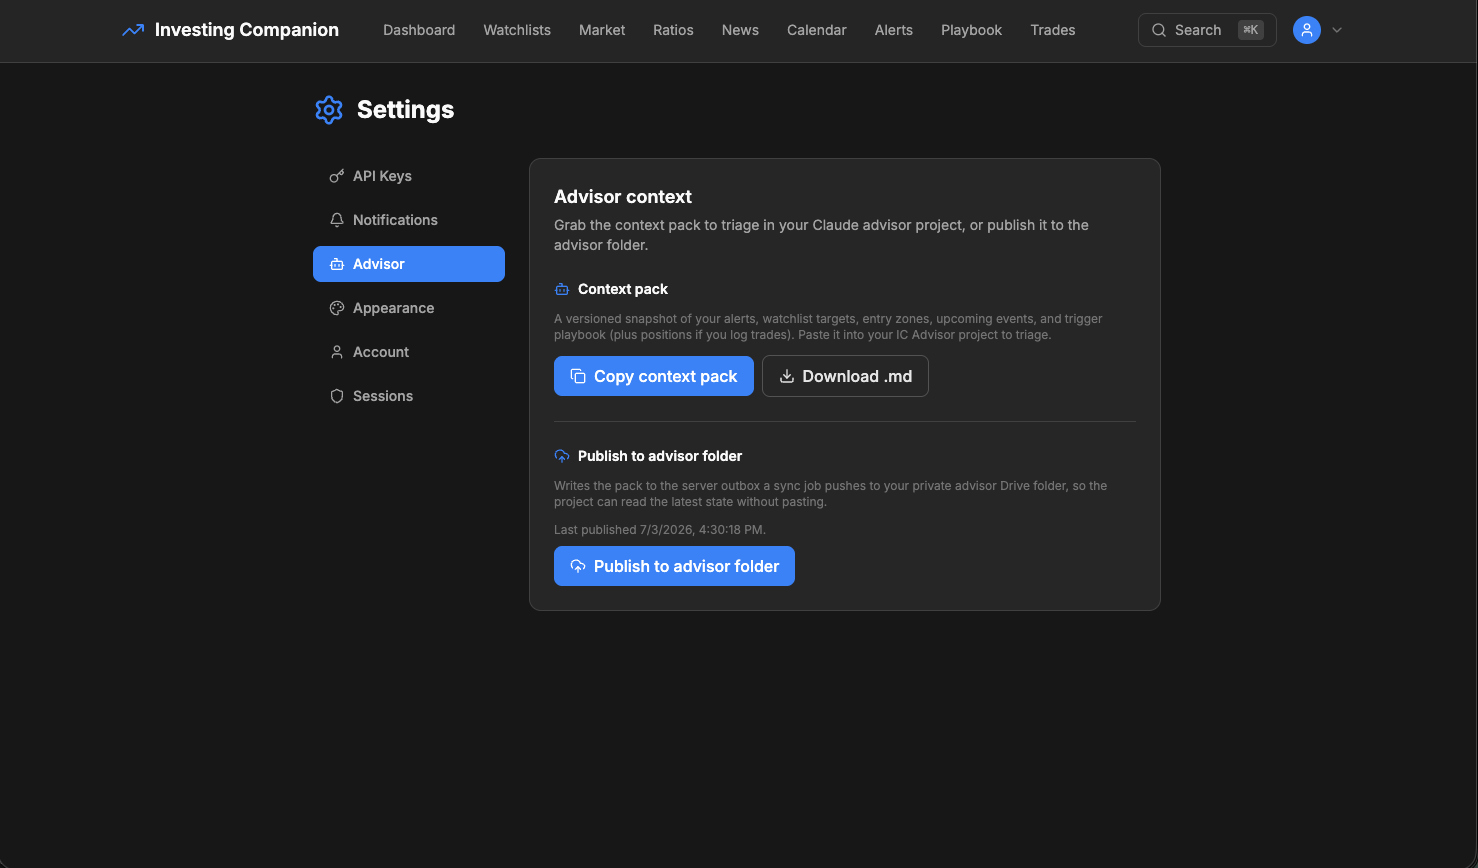
Task: Open the News section
Action: coord(740,30)
